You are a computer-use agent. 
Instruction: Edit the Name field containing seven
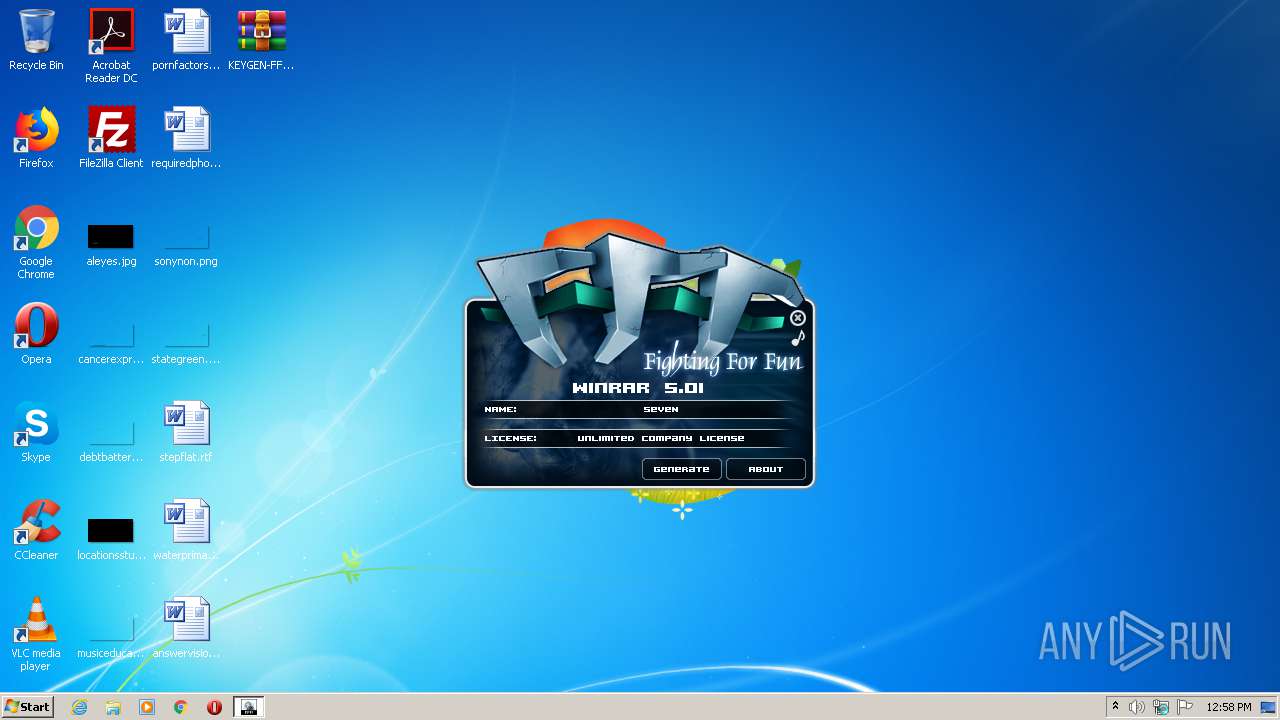tap(661, 409)
